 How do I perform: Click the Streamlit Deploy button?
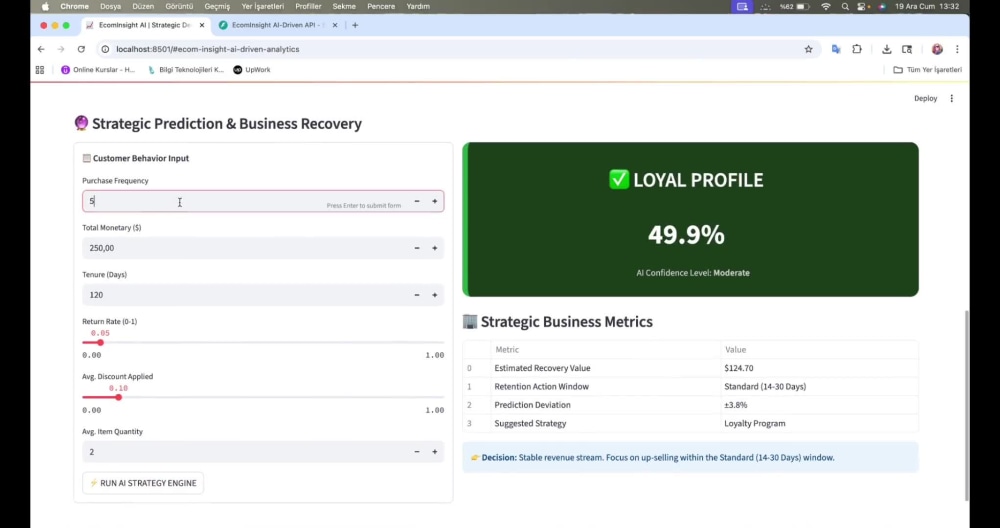(x=925, y=98)
